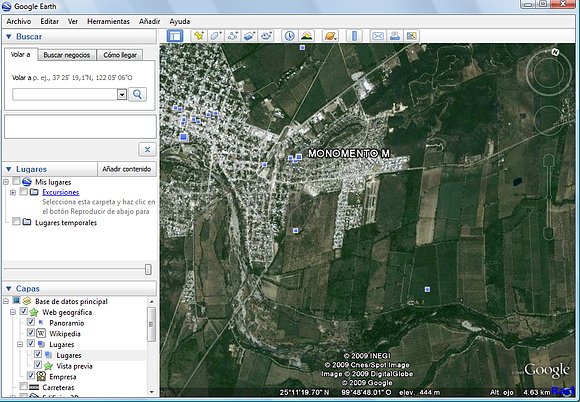
Task: Click the Capas scrollbar down arrow
Action: 152,392
